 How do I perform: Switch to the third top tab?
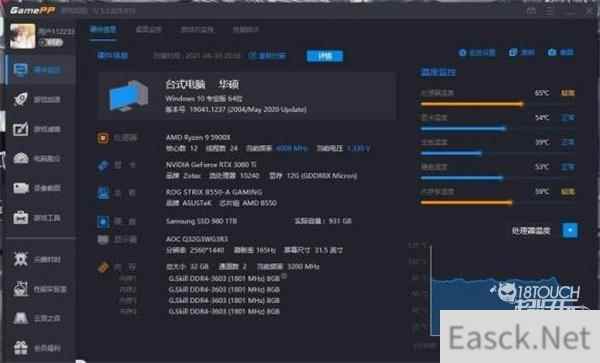(x=197, y=29)
